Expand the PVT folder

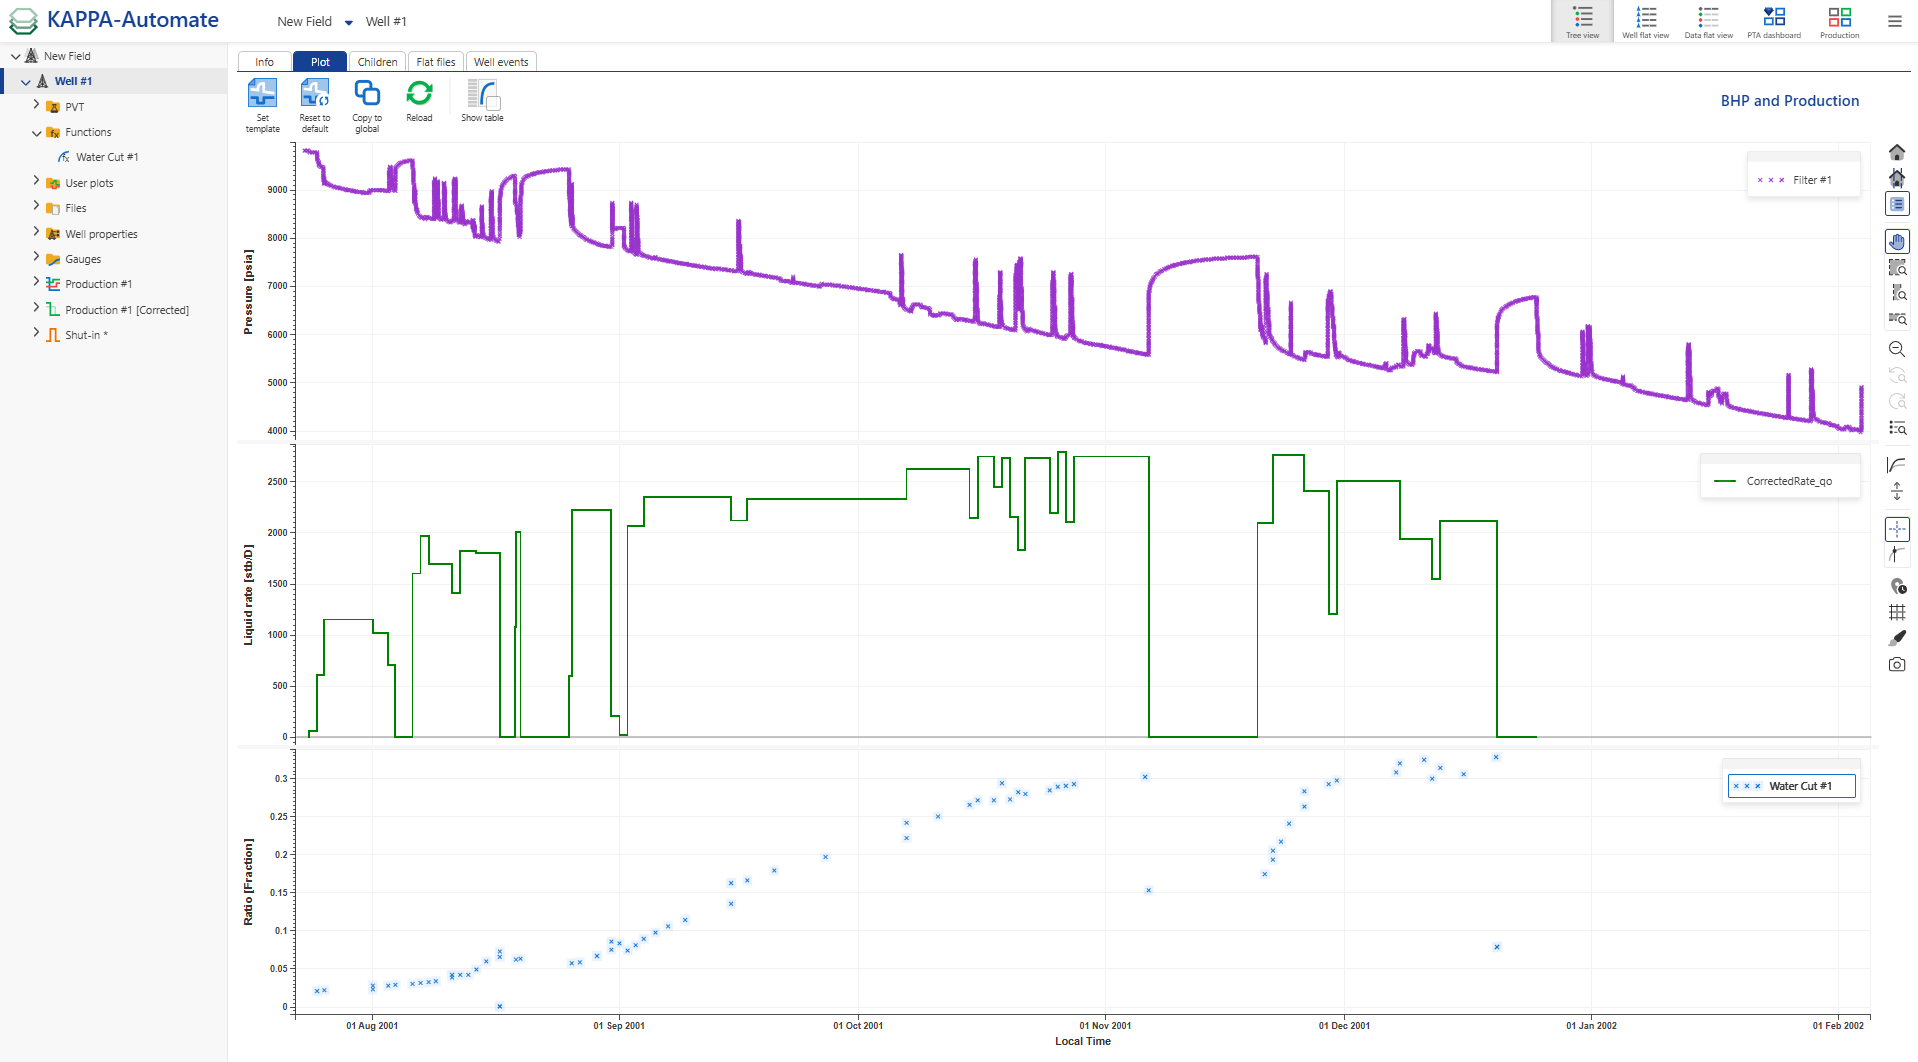(x=37, y=106)
